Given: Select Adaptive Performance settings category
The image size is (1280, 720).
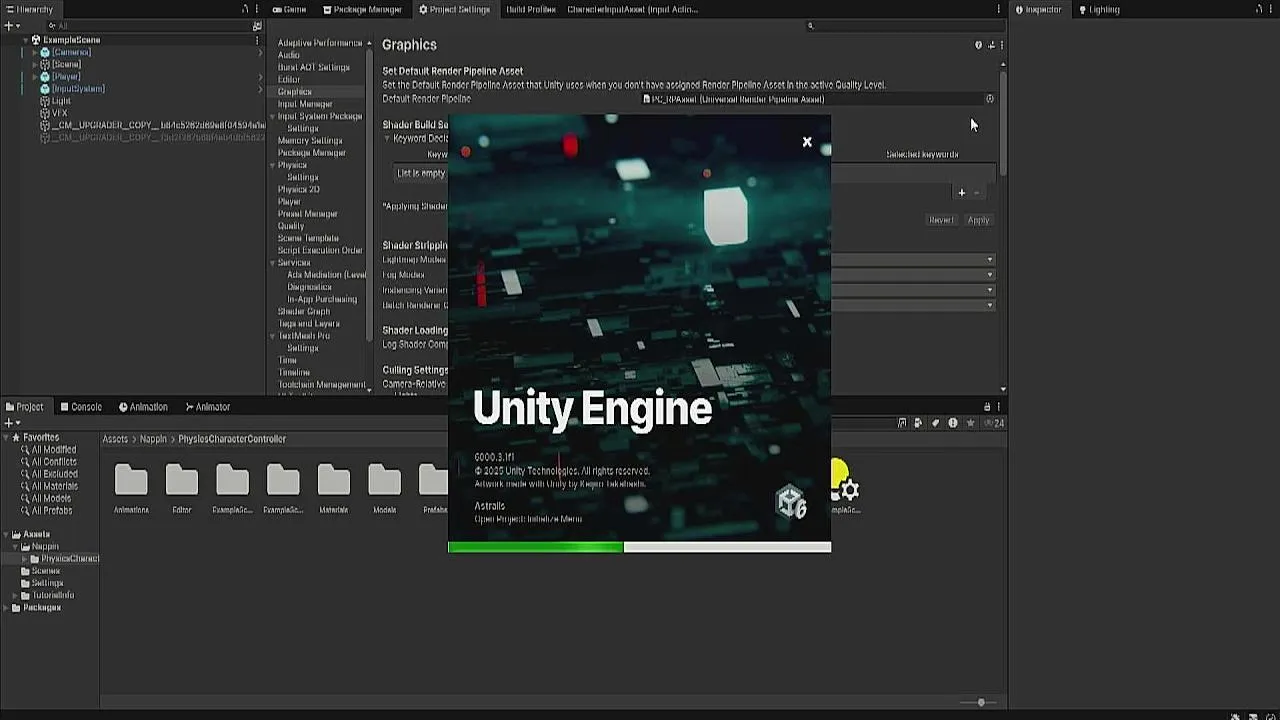Looking at the screenshot, I should tap(320, 43).
